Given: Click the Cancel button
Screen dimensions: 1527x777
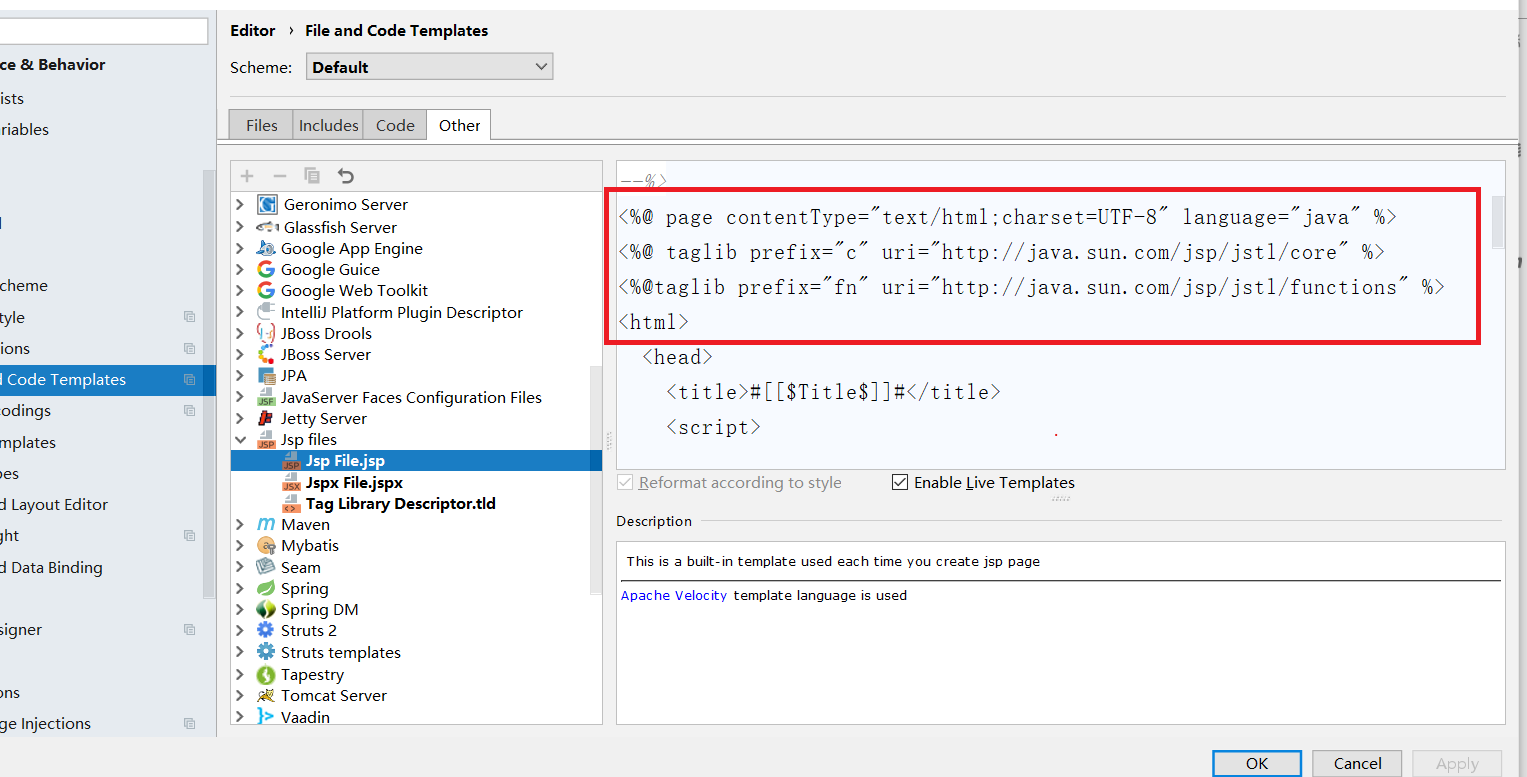Looking at the screenshot, I should (x=1357, y=763).
